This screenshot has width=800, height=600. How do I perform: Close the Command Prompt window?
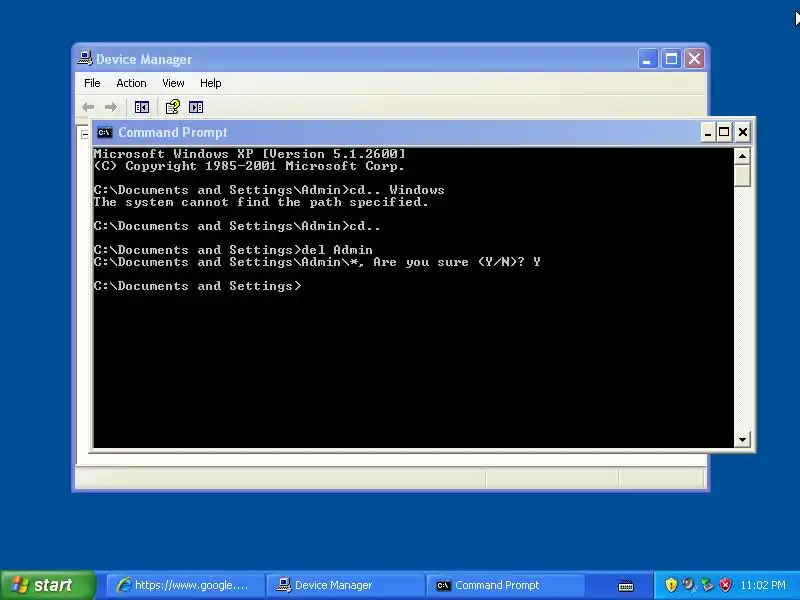pyautogui.click(x=743, y=133)
